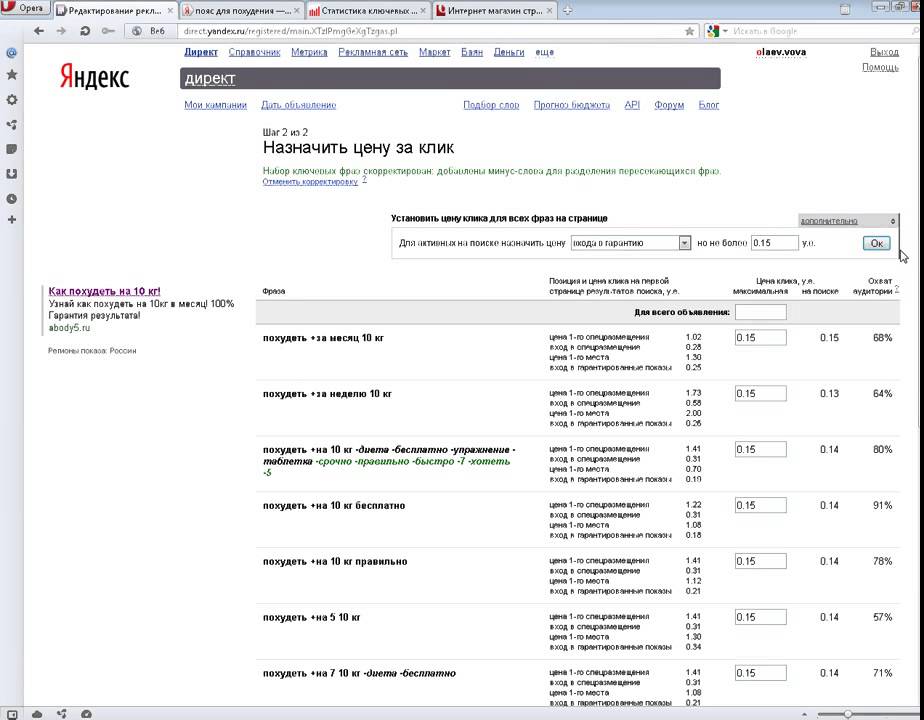The height and width of the screenshot is (720, 924).
Task: Open the History clock panel in sidebar
Action: coord(11,198)
